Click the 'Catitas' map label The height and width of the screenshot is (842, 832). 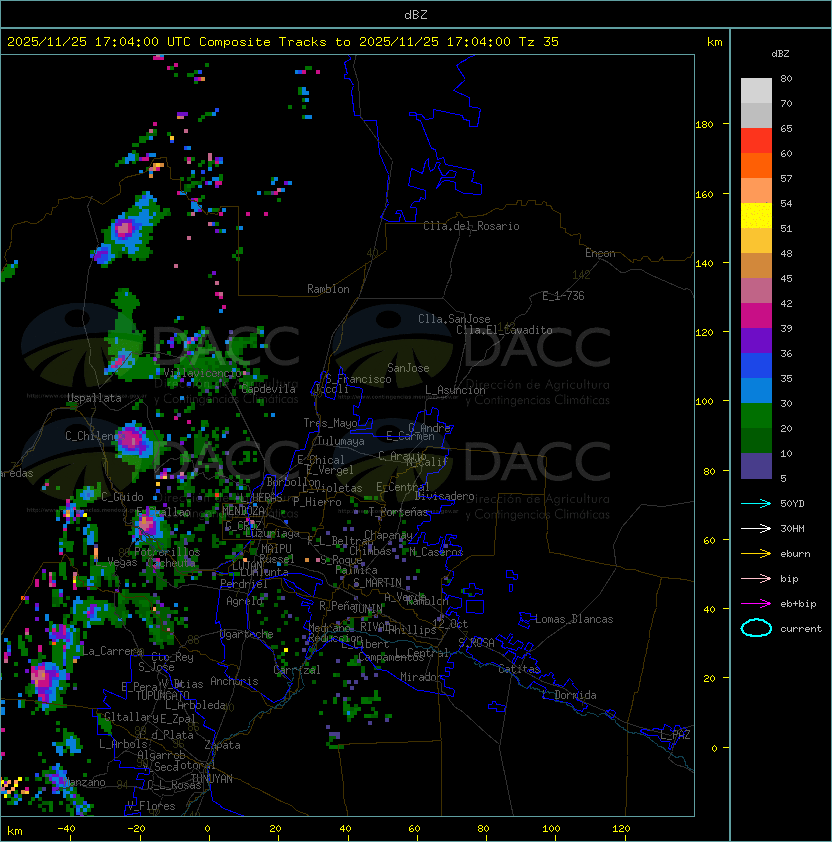pos(519,669)
